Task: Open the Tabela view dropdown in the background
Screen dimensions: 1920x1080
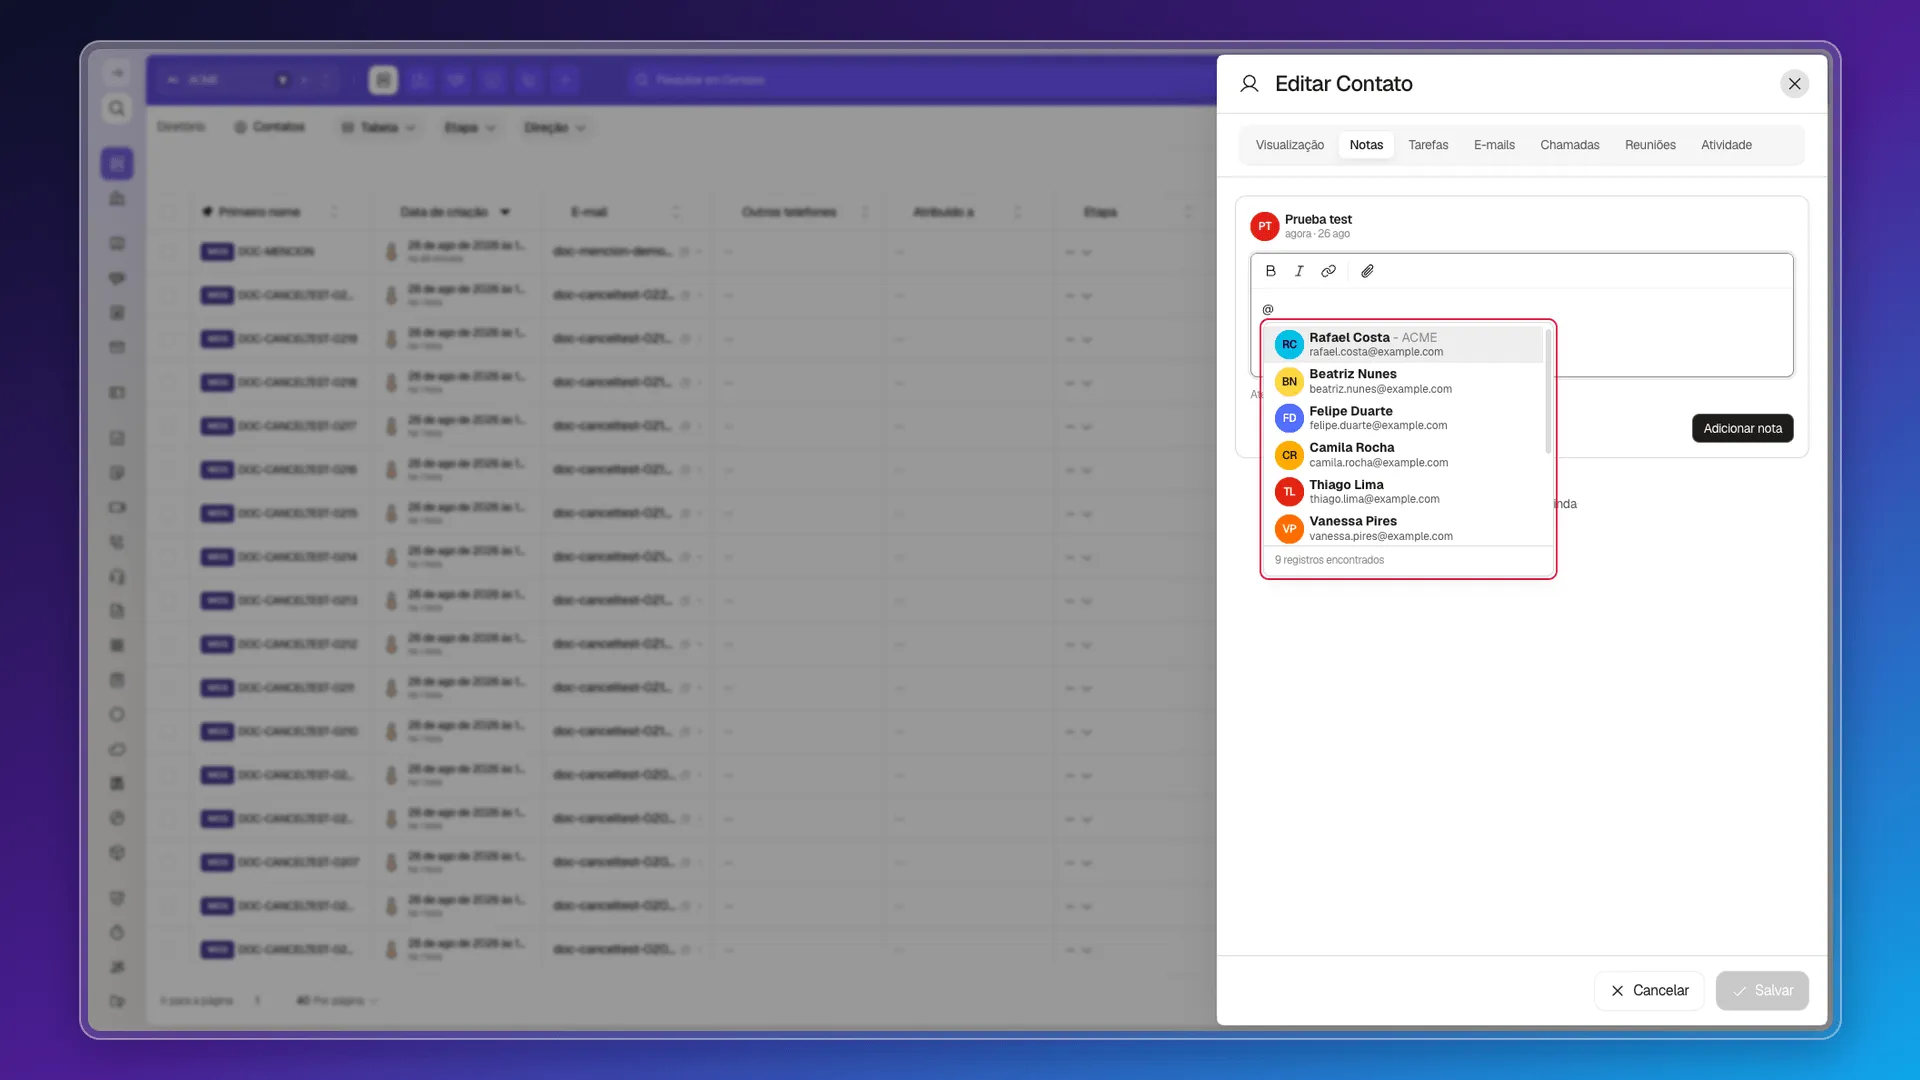Action: click(x=378, y=127)
